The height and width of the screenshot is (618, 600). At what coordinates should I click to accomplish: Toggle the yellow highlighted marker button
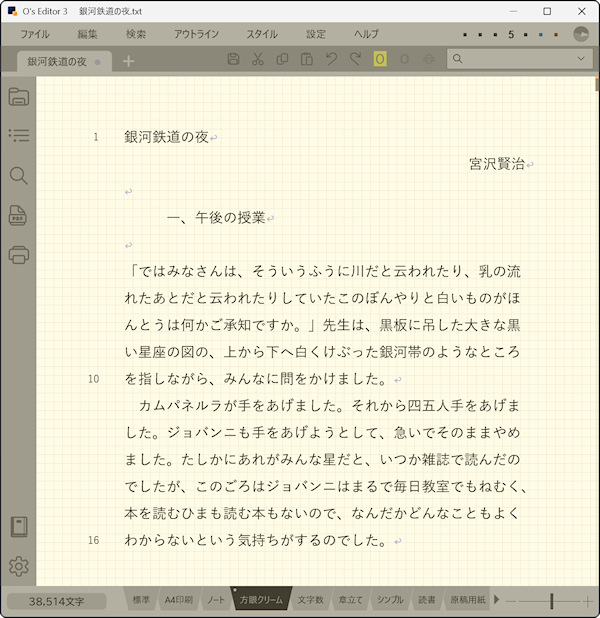click(380, 60)
